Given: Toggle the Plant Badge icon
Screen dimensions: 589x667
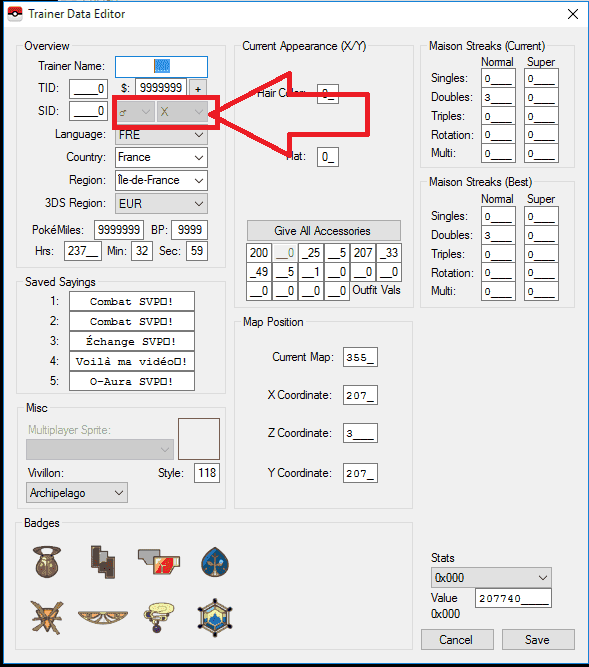Looking at the screenshot, I should [x=215, y=562].
